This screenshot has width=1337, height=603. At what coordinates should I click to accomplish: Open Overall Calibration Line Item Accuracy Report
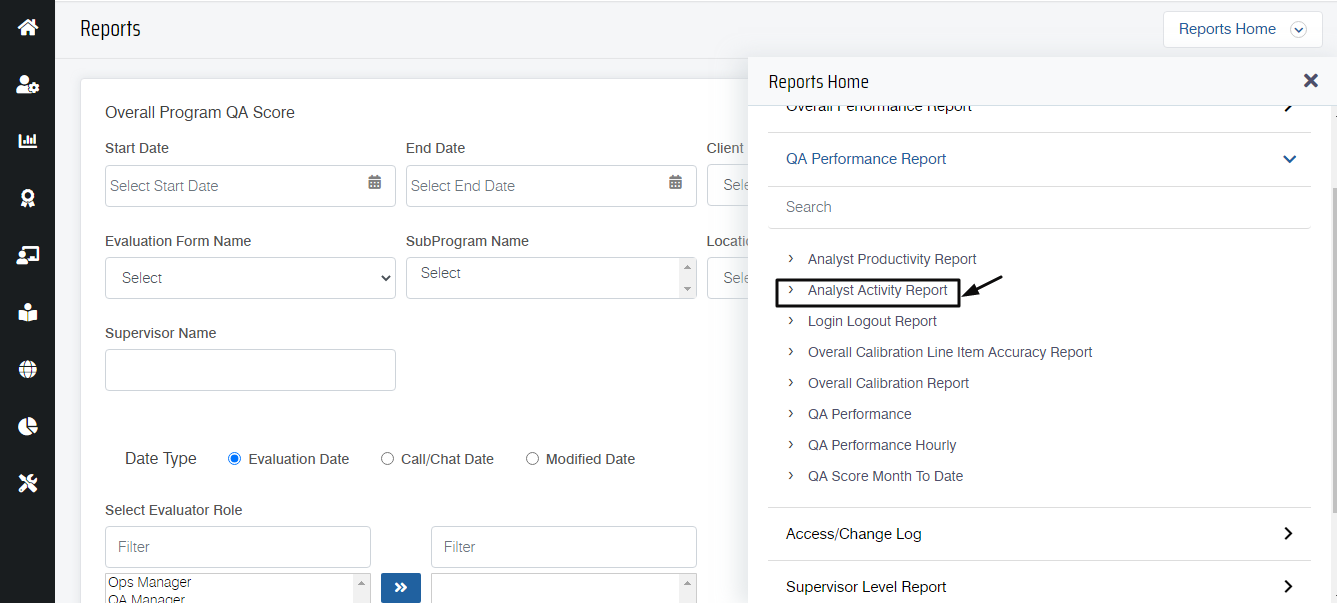coord(950,352)
